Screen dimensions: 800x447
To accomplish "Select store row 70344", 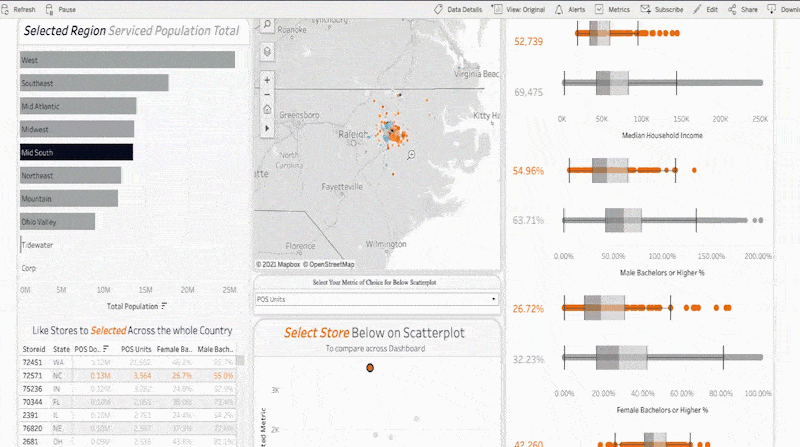I will (129, 402).
